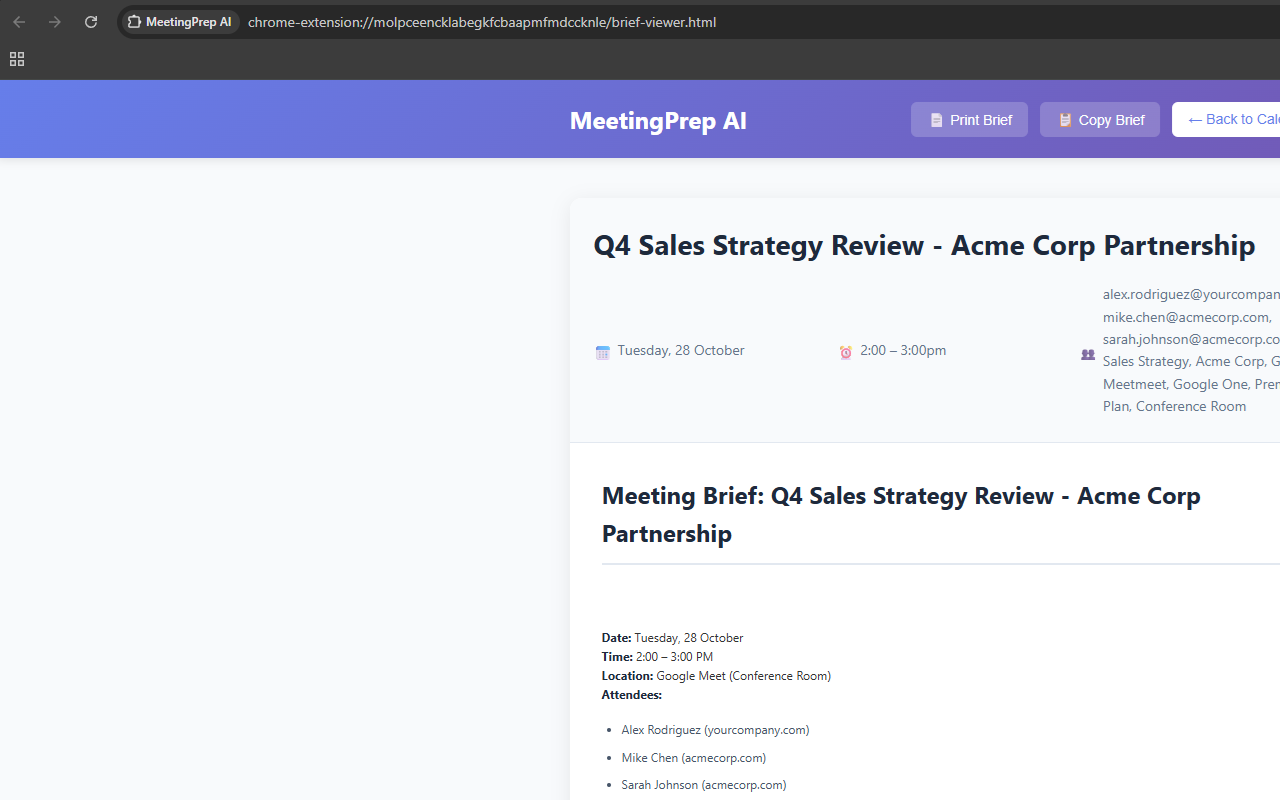Click alex.rodriguez@yourcompany email address
Viewport: 1280px width, 800px height.
click(1188, 294)
